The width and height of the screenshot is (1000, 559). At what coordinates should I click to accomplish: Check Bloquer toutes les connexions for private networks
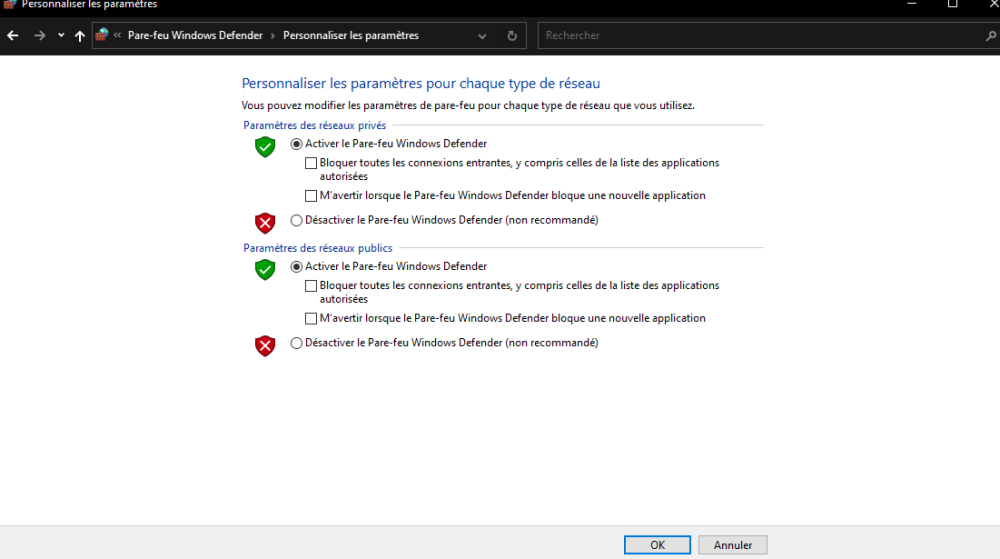311,163
